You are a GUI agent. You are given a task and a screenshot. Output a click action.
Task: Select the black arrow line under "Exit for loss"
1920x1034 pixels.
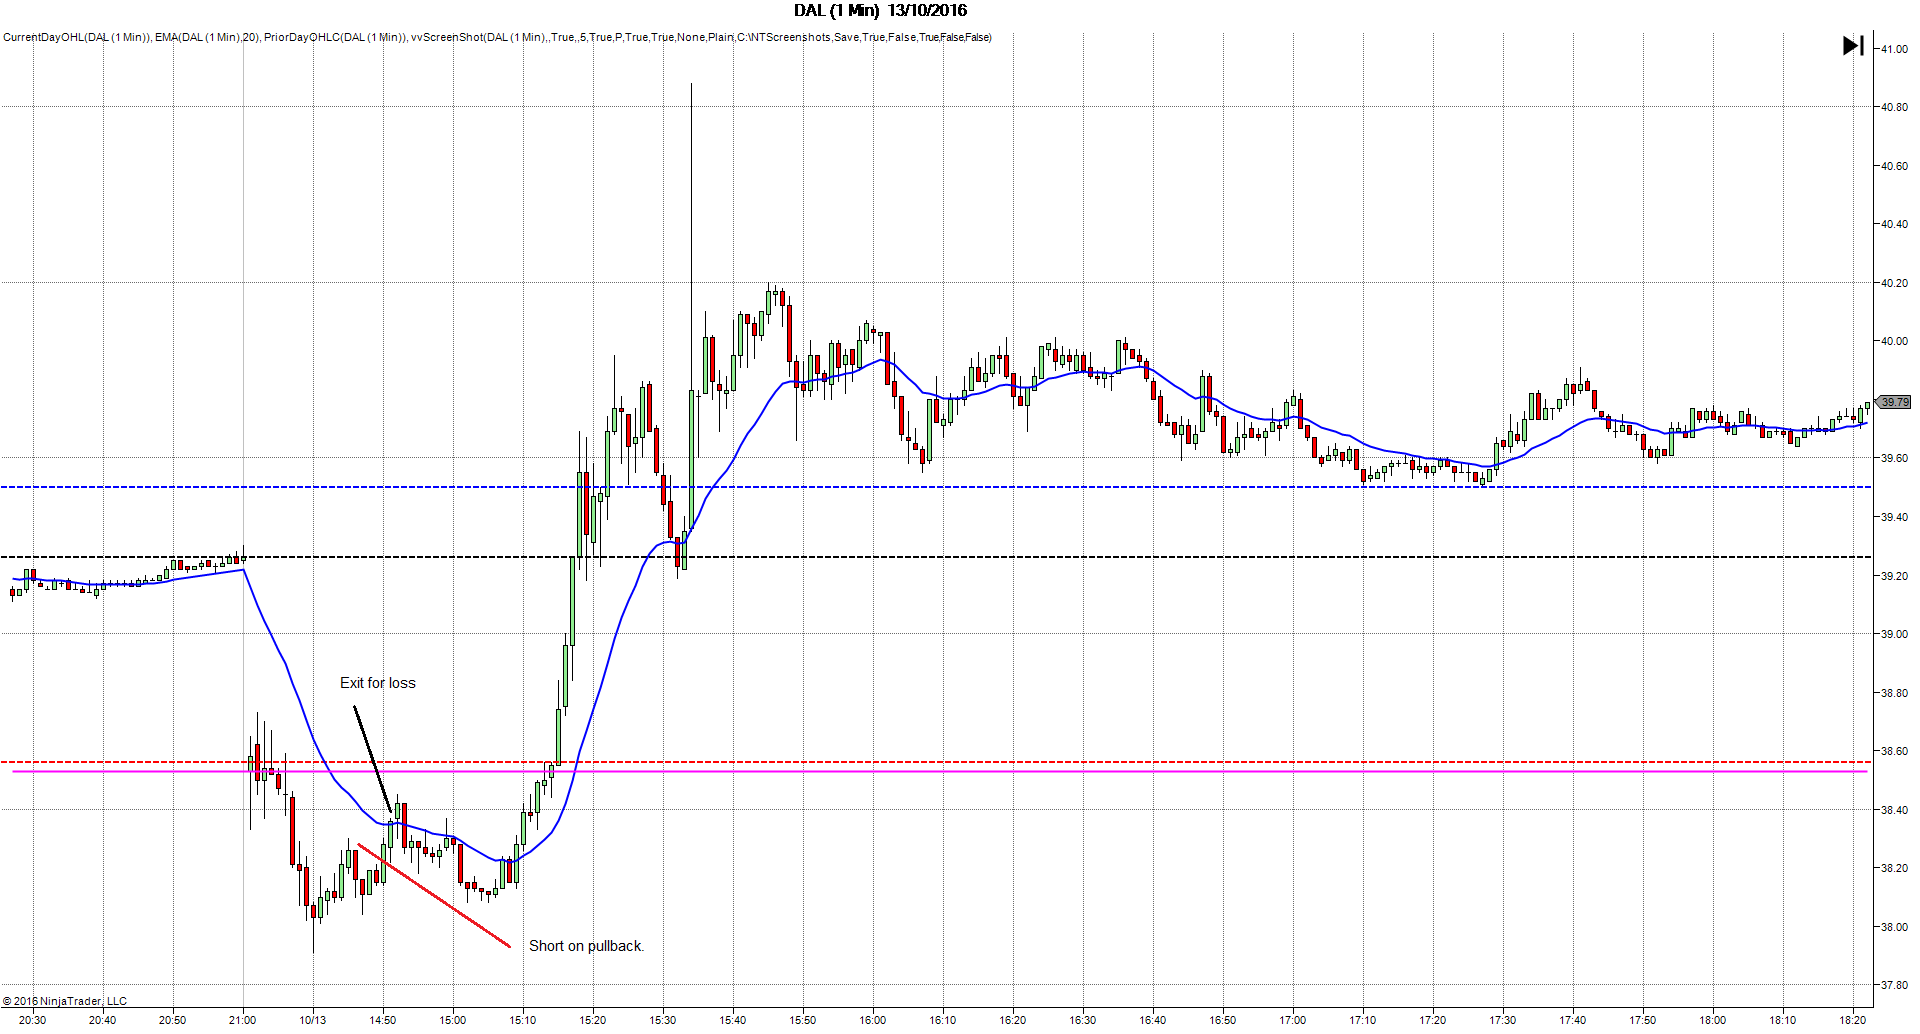(x=372, y=760)
